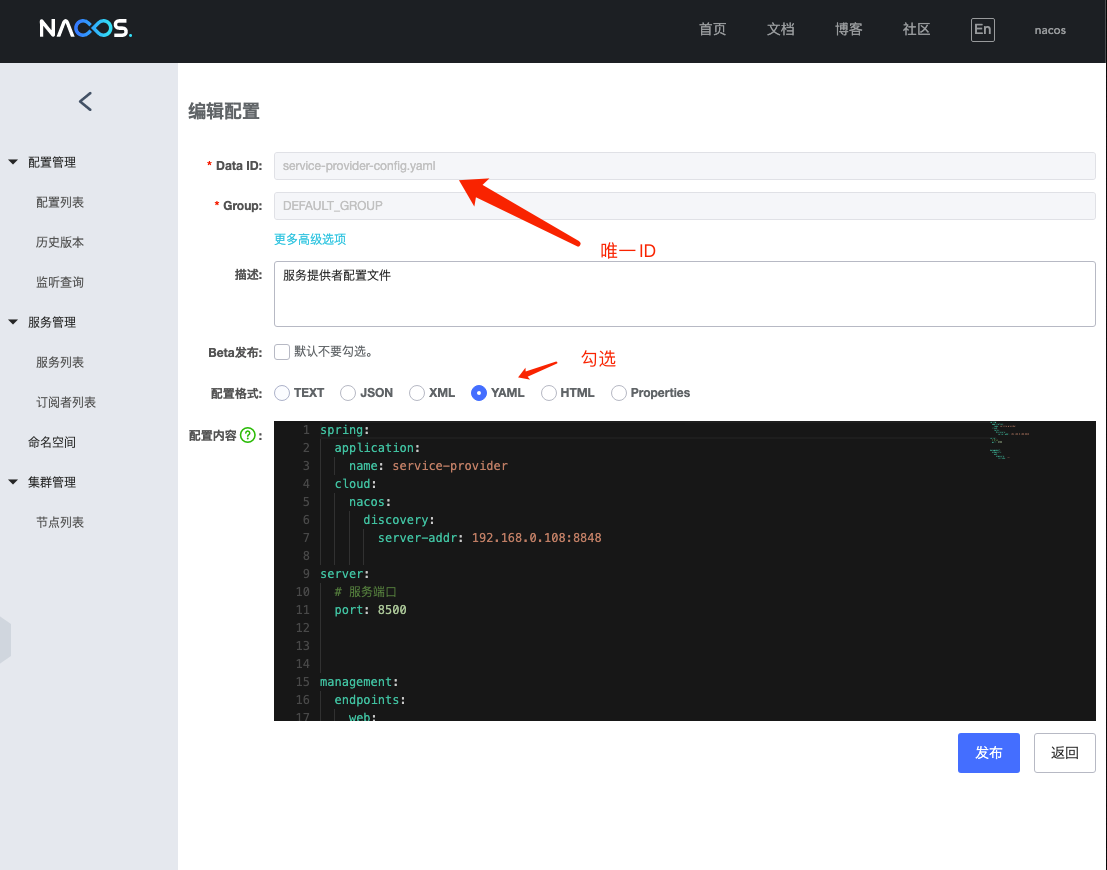Click the Data ID field
Viewport: 1107px width, 870px height.
coord(684,166)
